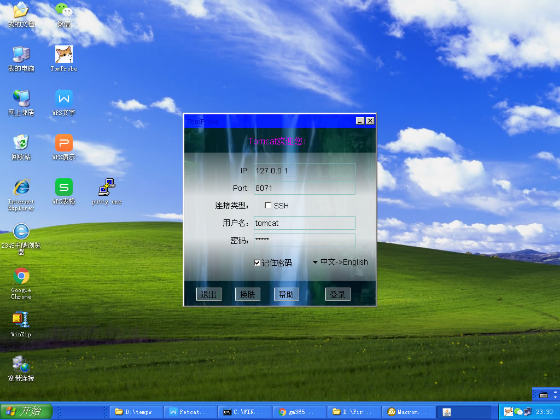Viewport: 560px width, 420px height.
Task: Switch to the D:\temp folder taskbar item
Action: pyautogui.click(x=136, y=412)
